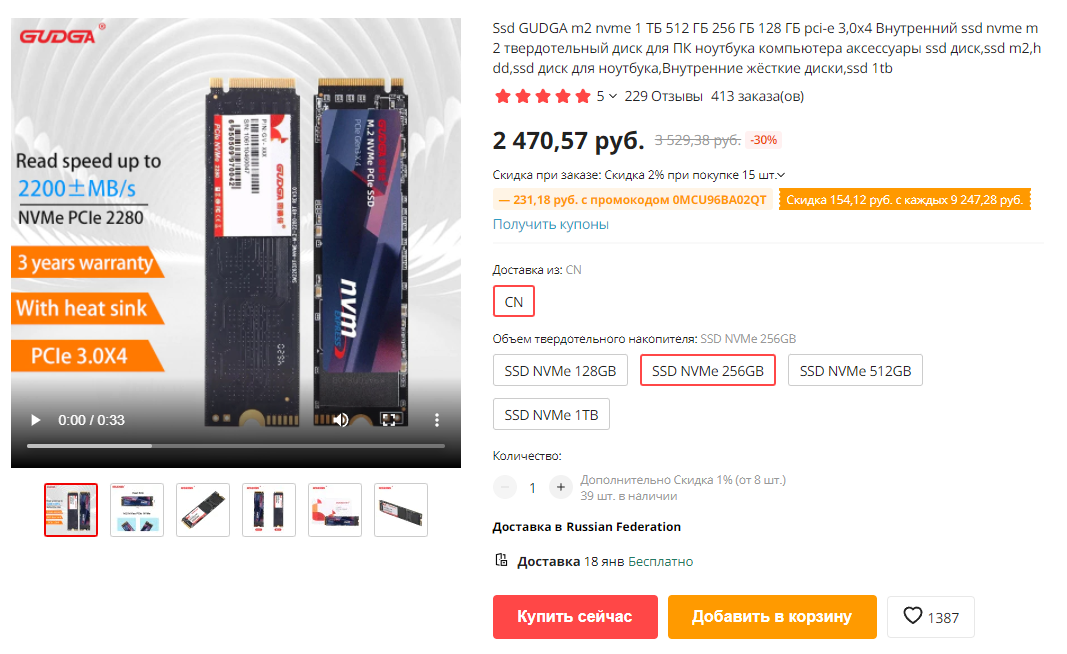Open the Получить купоны link
Viewport: 1067px width, 654px height.
551,224
